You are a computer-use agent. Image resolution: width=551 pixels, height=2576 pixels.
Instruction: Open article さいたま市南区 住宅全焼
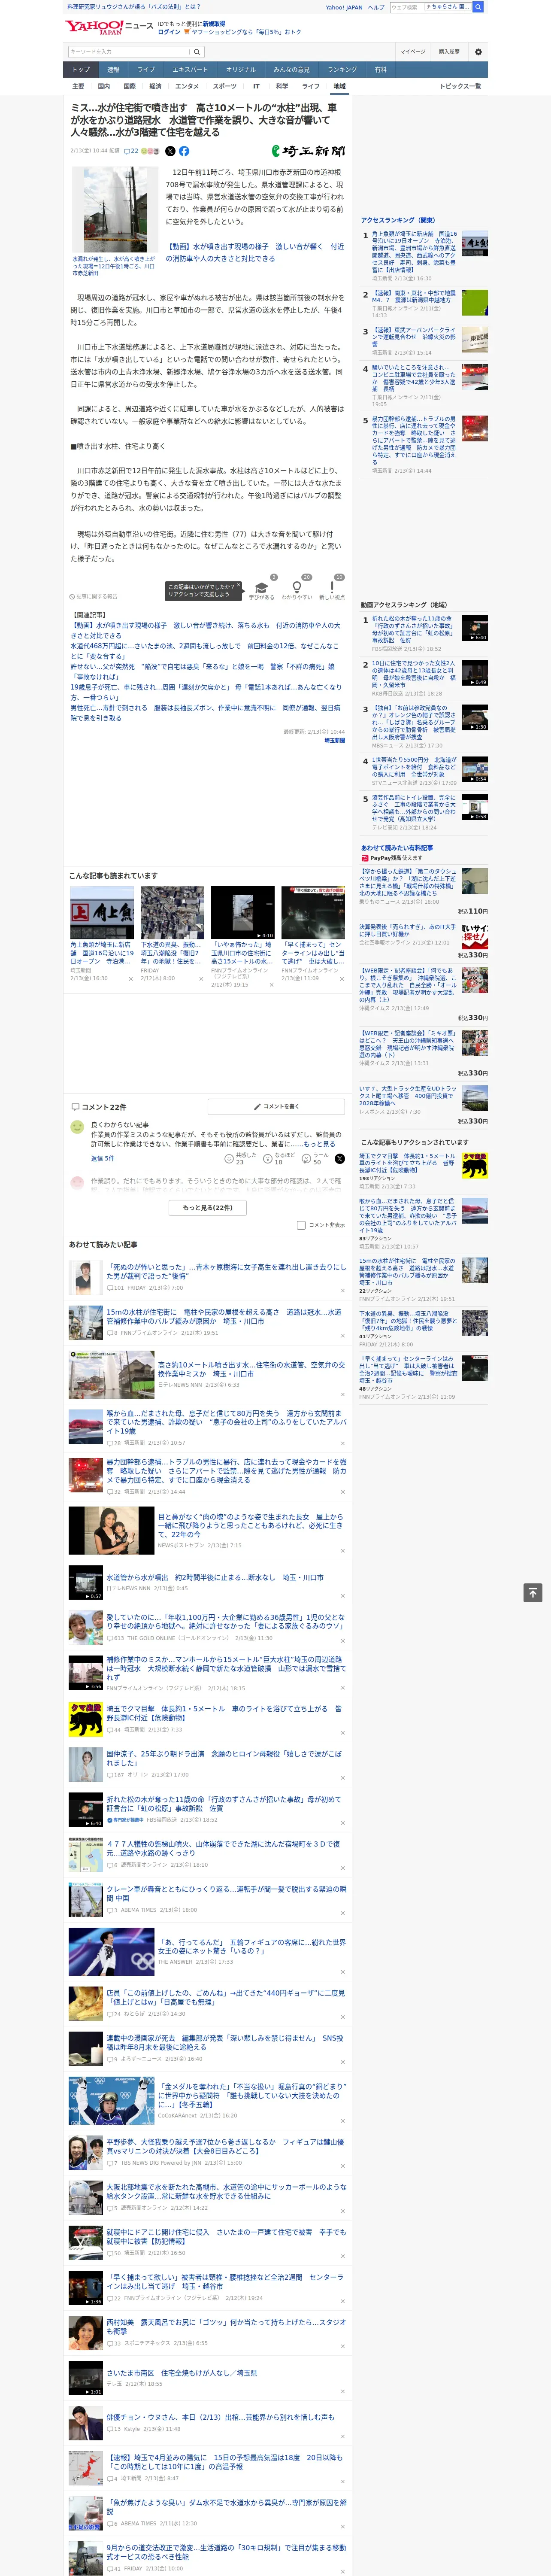(182, 2372)
